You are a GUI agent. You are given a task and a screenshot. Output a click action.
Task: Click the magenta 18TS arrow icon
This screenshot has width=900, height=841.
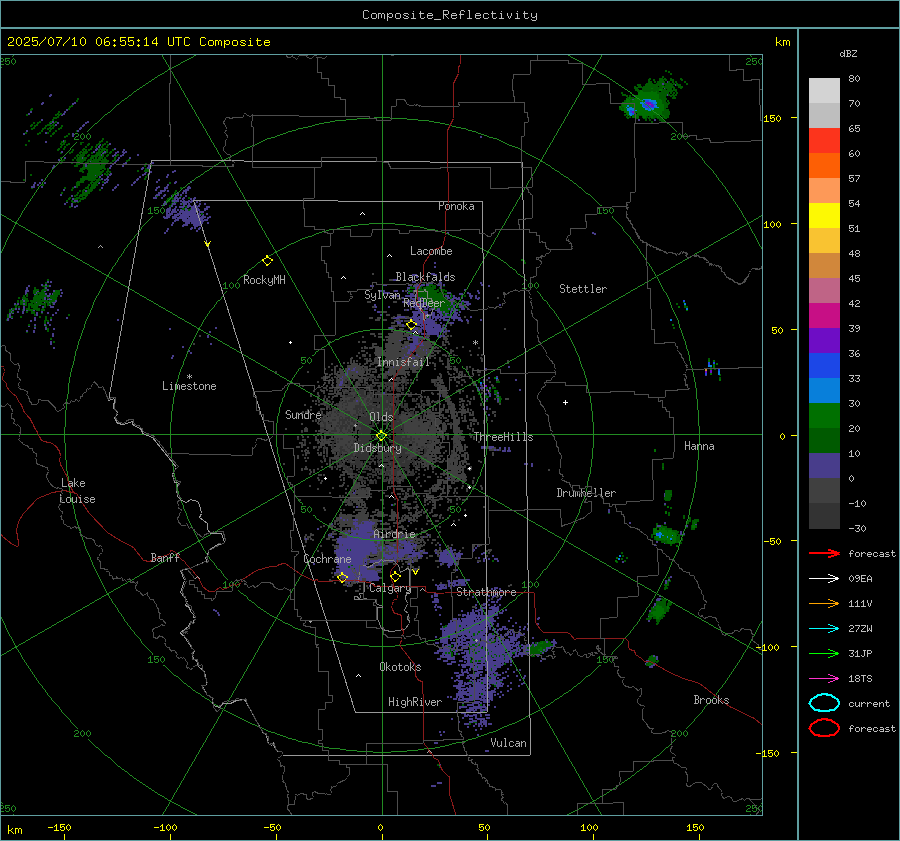(x=824, y=679)
